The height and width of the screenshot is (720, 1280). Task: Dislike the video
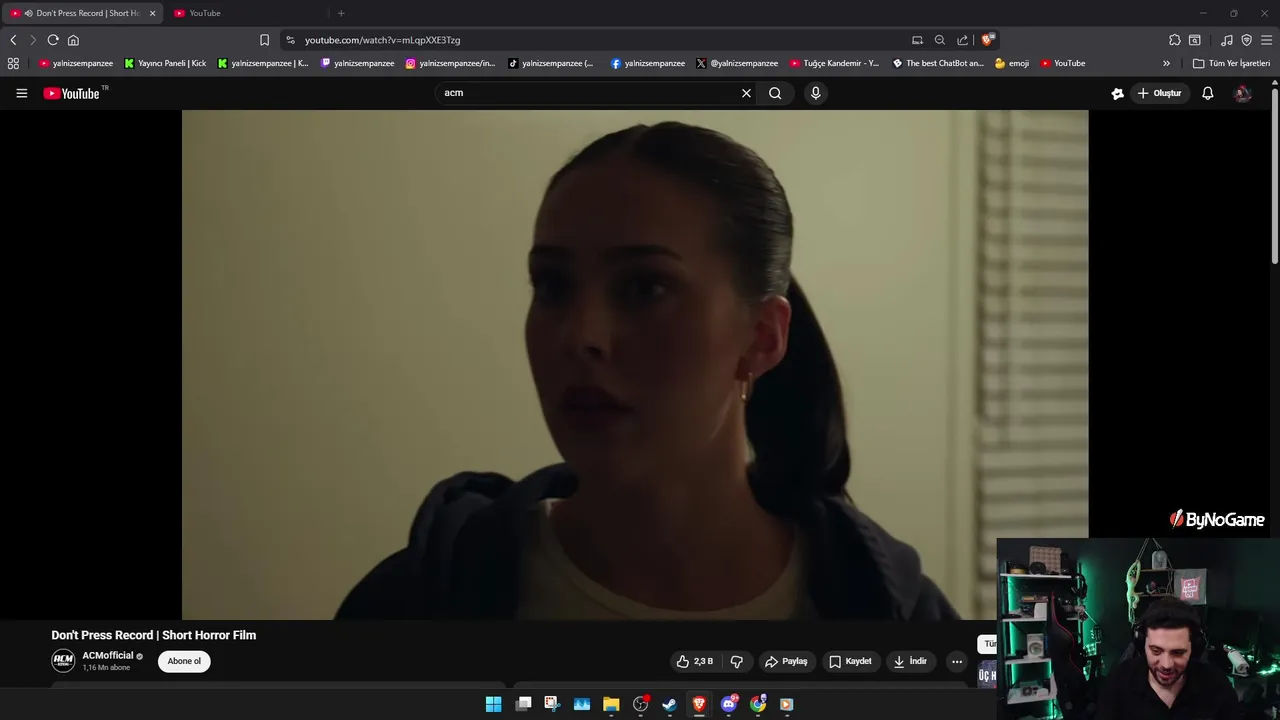coord(737,661)
